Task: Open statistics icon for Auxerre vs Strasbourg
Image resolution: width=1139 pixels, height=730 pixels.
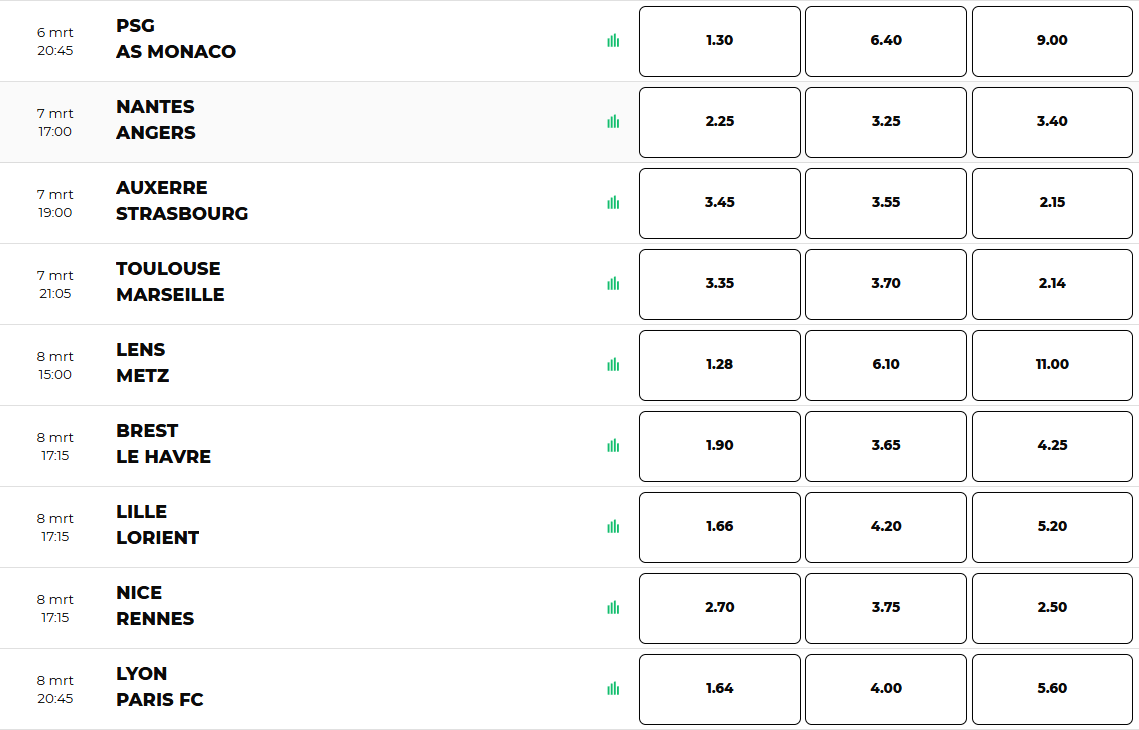Action: coord(613,203)
